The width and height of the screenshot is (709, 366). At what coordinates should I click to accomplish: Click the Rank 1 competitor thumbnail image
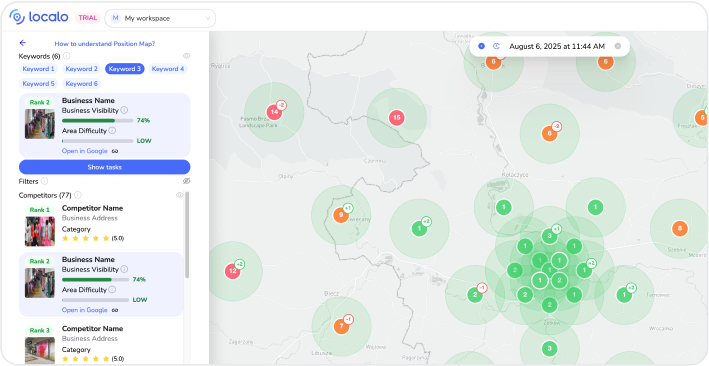click(x=40, y=231)
